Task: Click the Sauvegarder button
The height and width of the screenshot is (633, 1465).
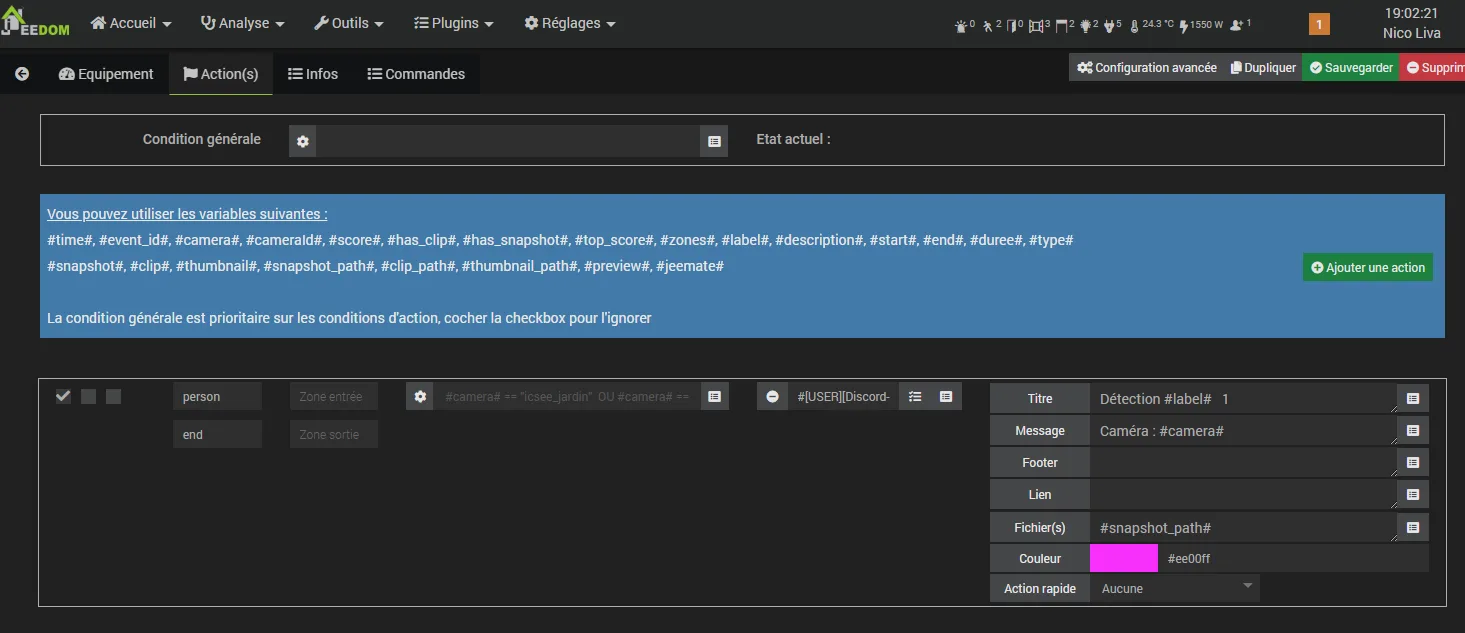Action: click(x=1351, y=68)
